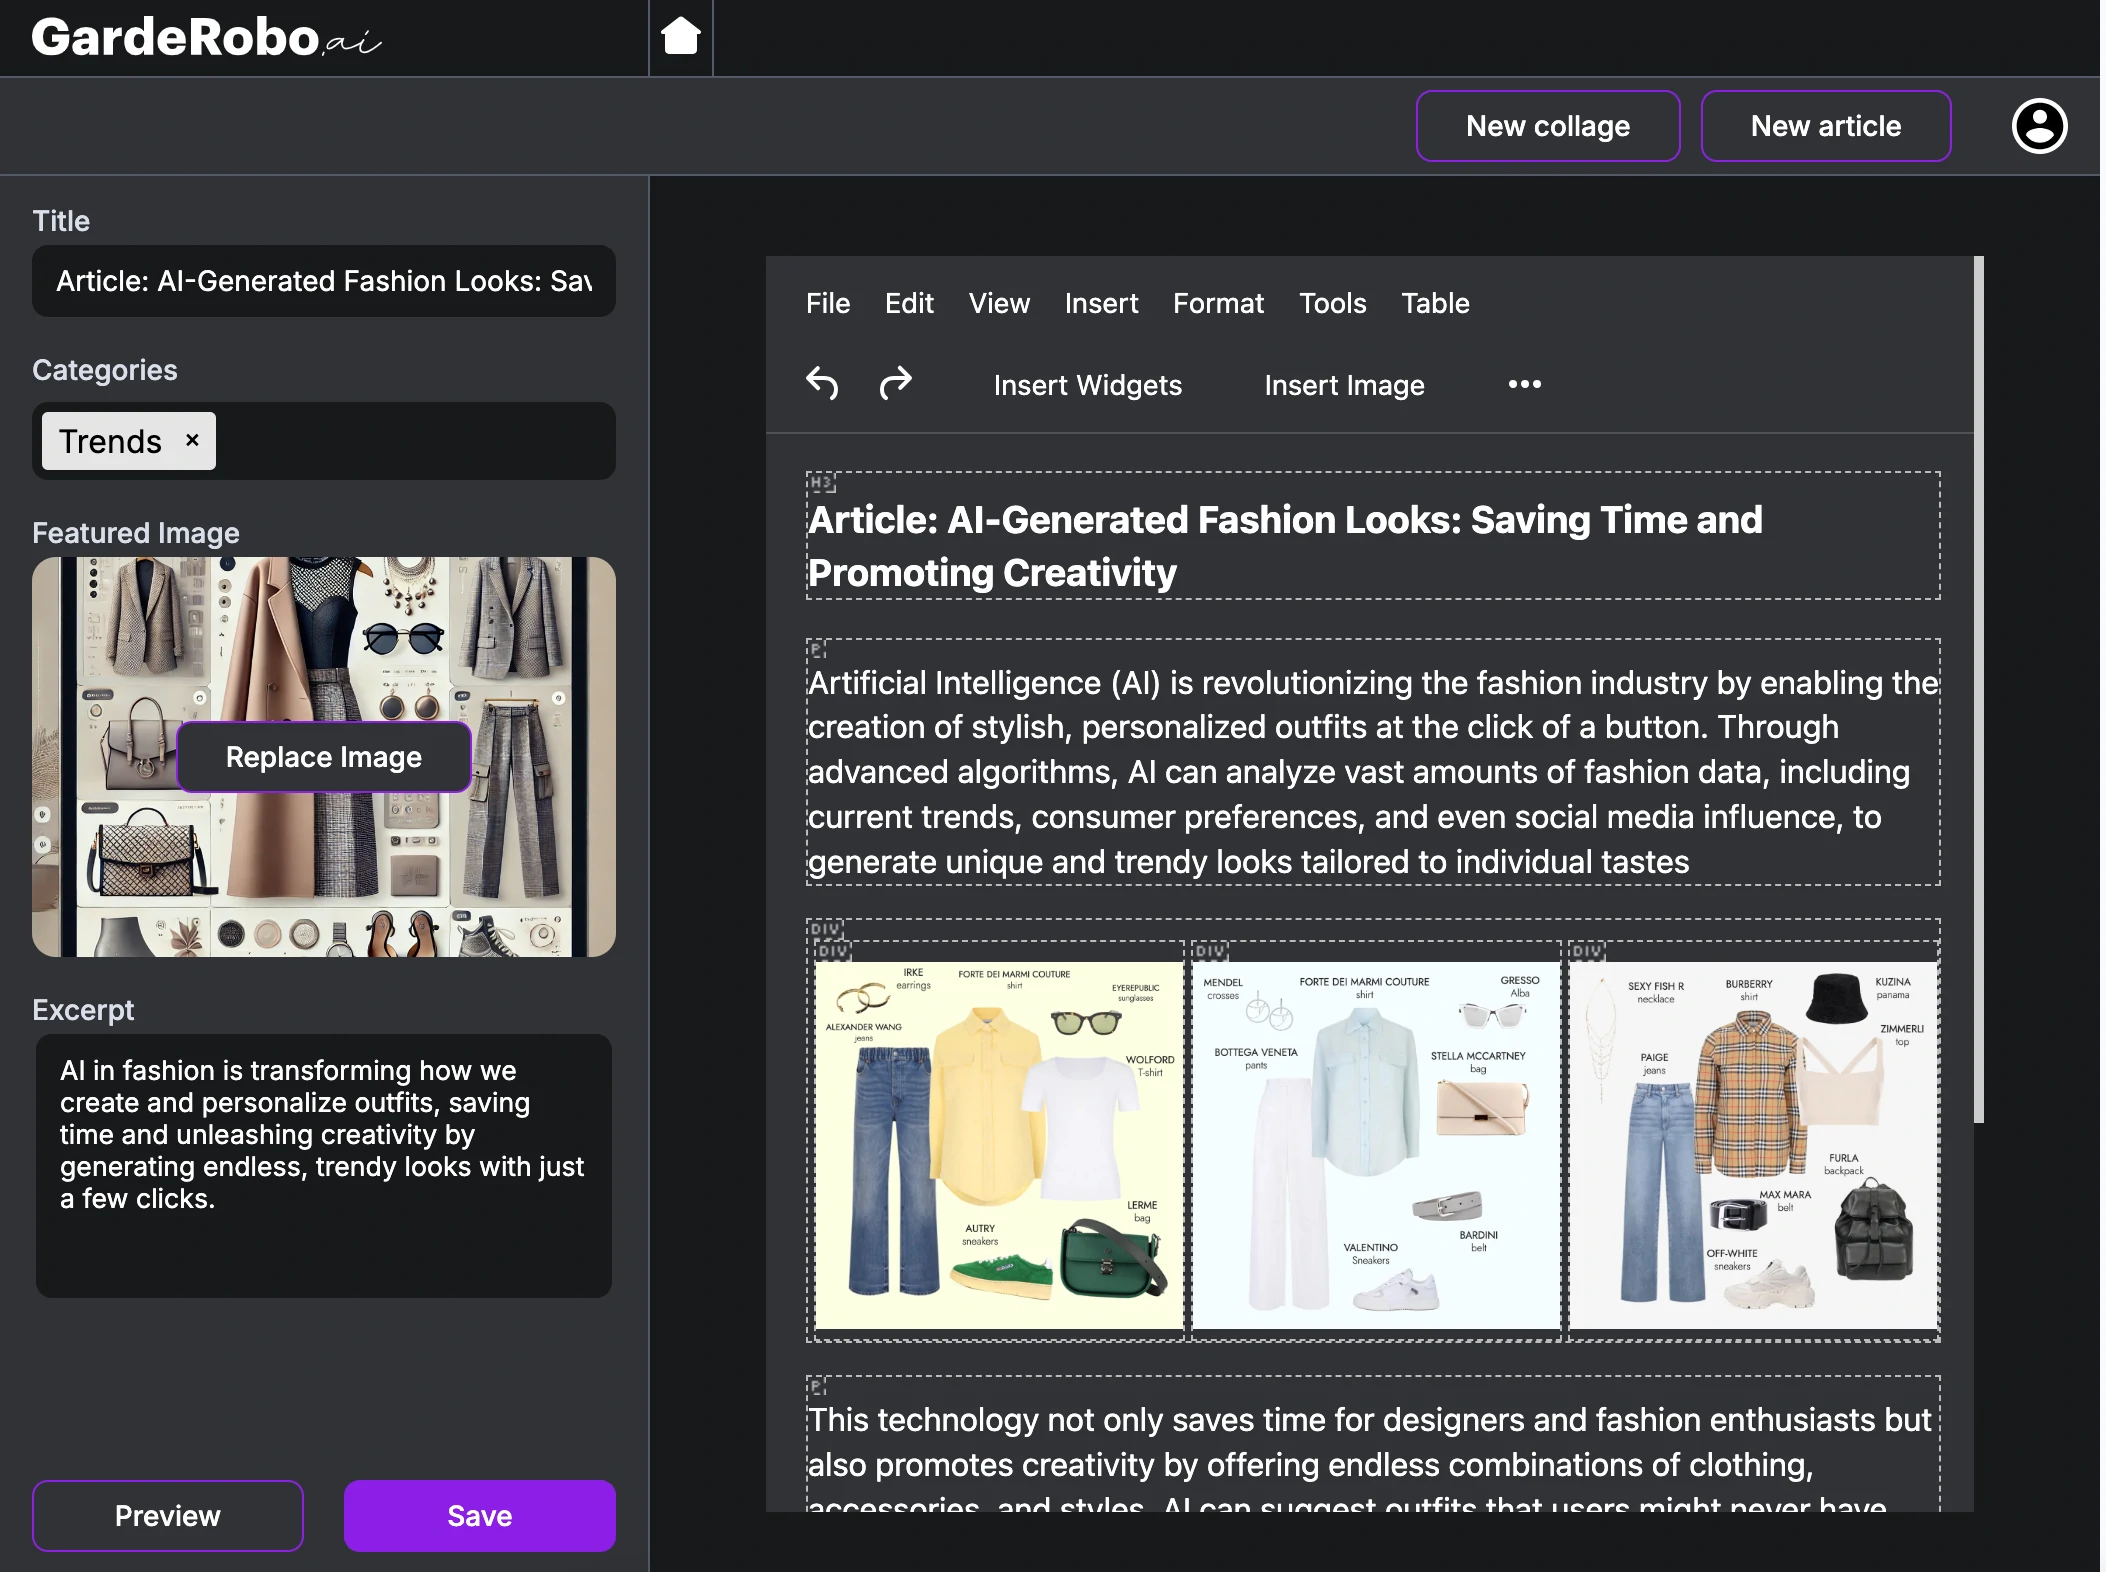Screen dimensions: 2106x1572
Task: Redo the last editor action
Action: [895, 384]
